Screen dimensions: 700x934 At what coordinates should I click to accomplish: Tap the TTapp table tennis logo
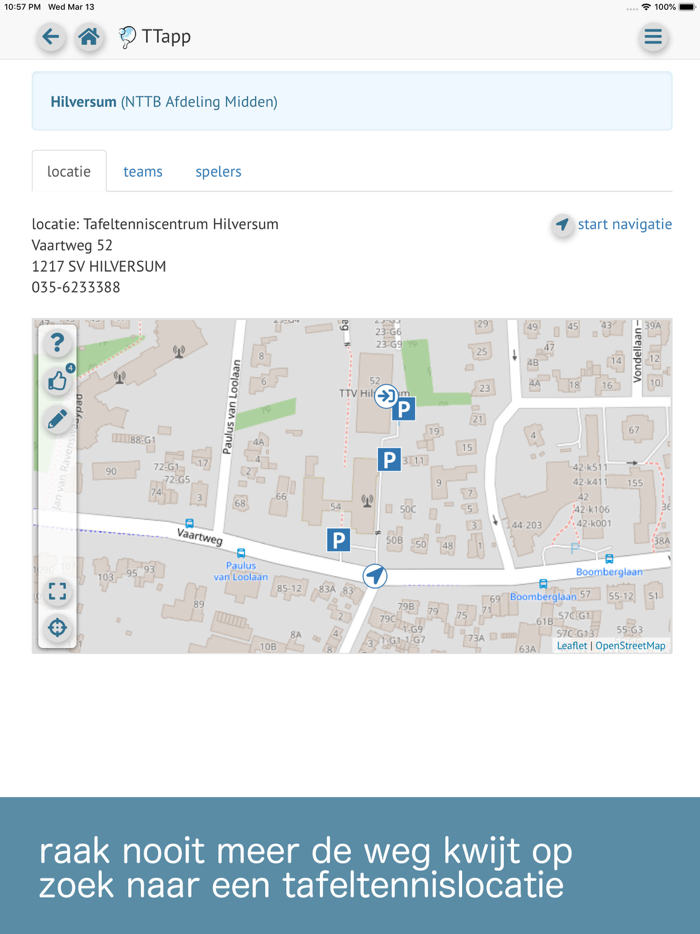tap(126, 37)
